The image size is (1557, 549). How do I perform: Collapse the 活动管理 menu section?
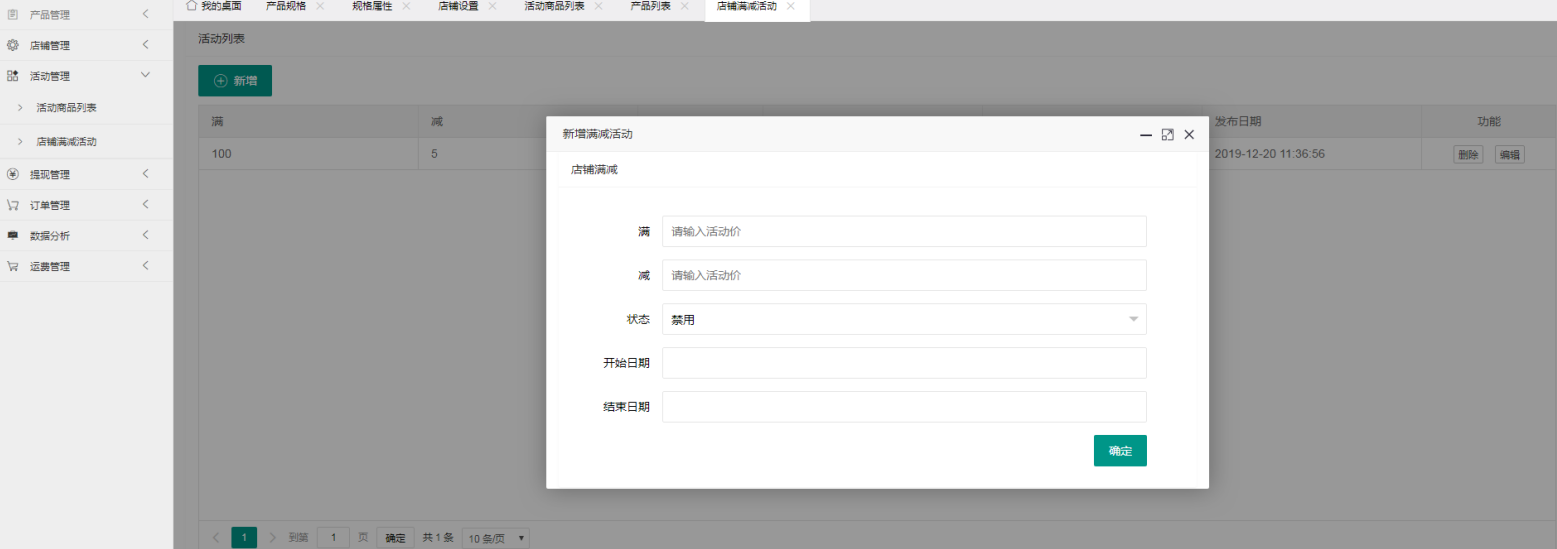click(145, 75)
